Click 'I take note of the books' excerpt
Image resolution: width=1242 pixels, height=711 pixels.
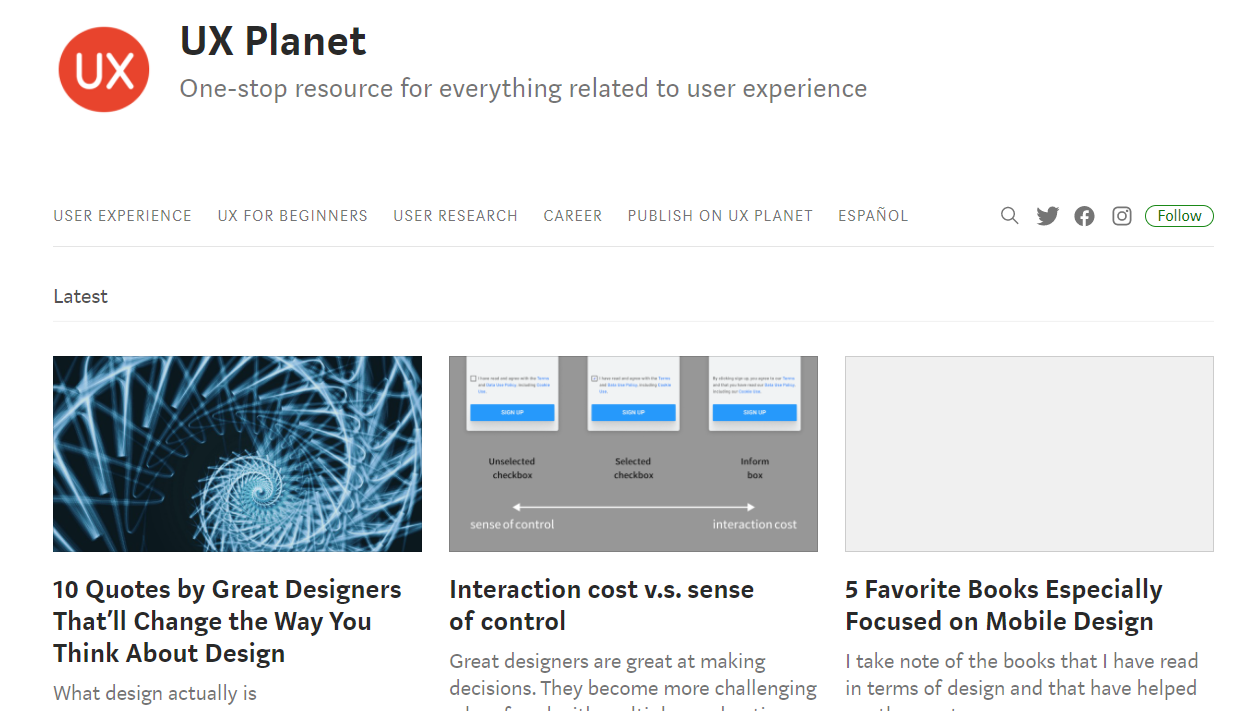pos(1021,680)
